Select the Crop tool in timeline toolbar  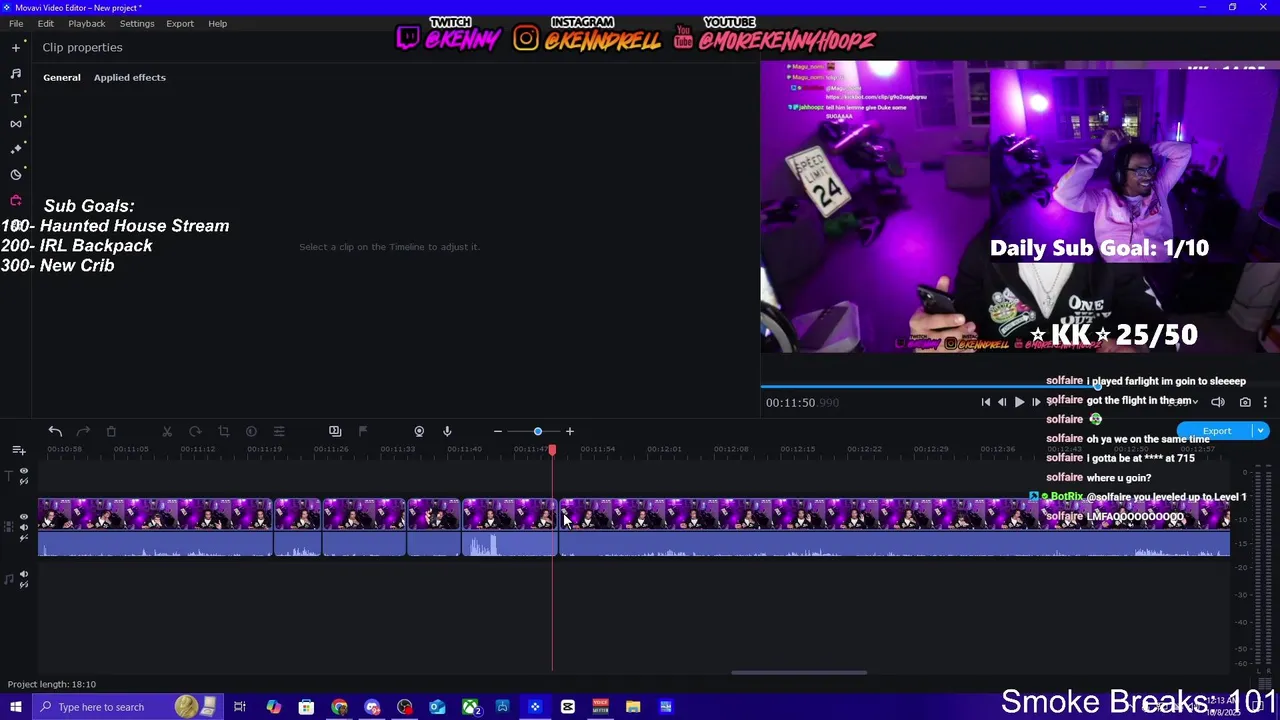tap(223, 431)
